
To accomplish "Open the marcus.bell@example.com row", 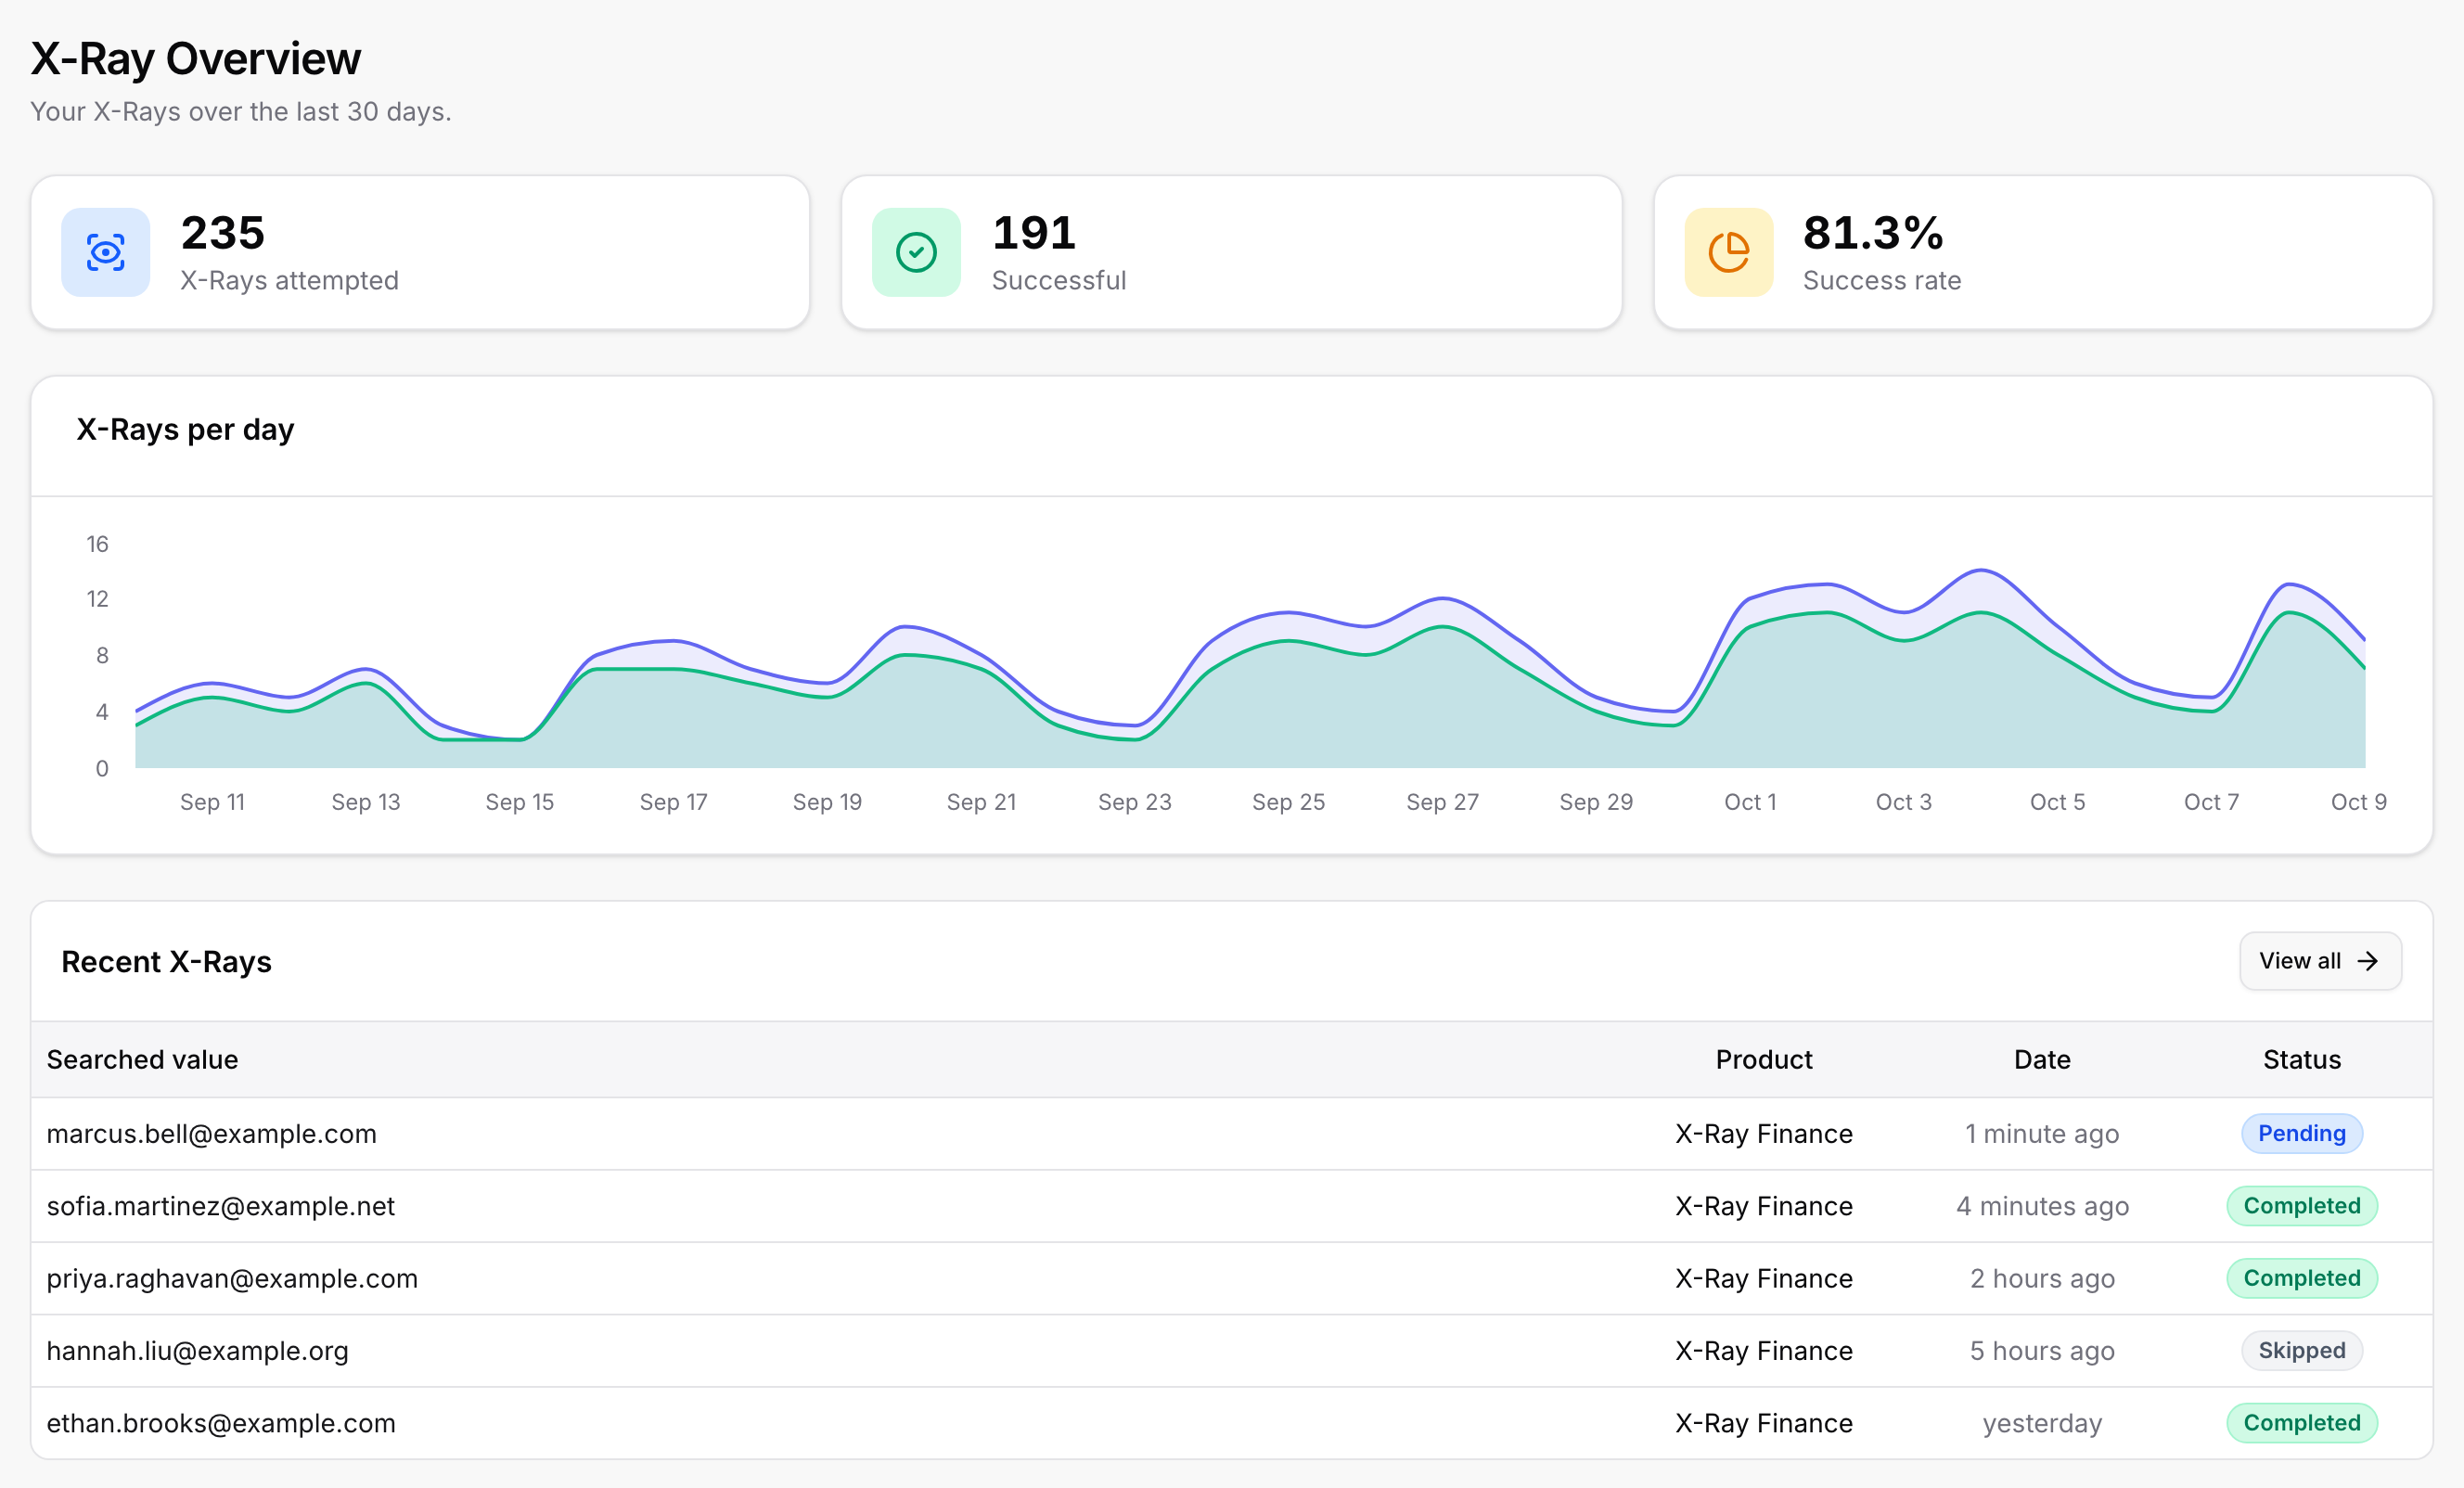I will pyautogui.click(x=1232, y=1134).
